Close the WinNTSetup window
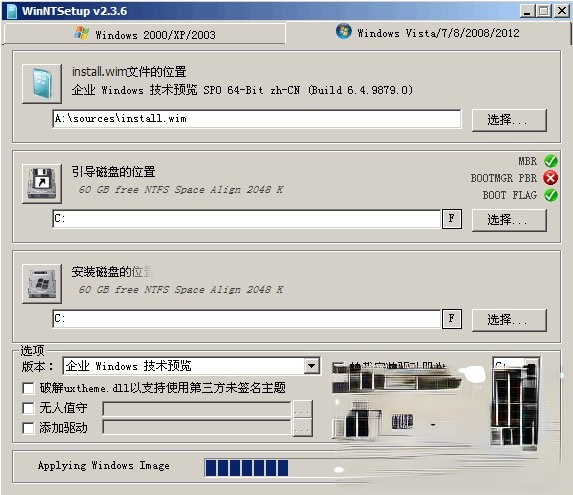Viewport: 573px width, 495px height. (x=562, y=11)
